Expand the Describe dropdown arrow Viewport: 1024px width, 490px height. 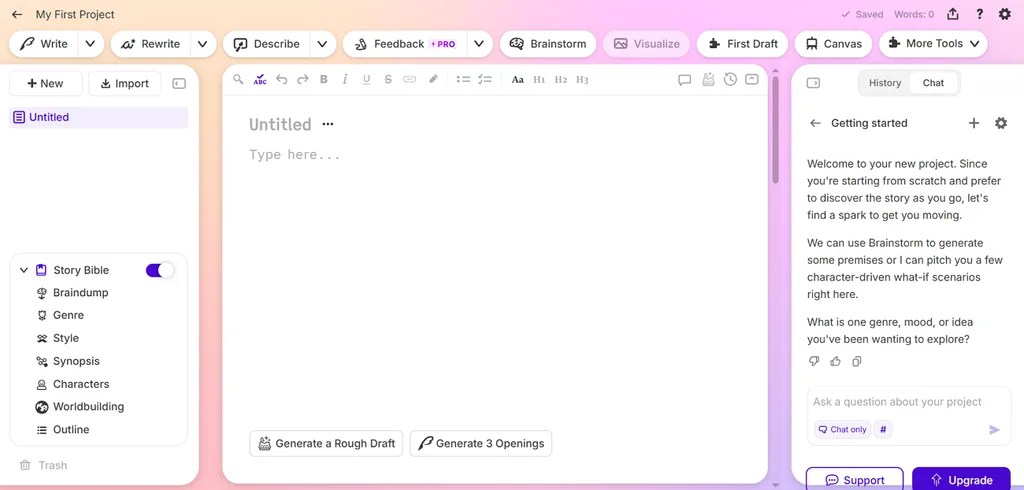point(322,44)
